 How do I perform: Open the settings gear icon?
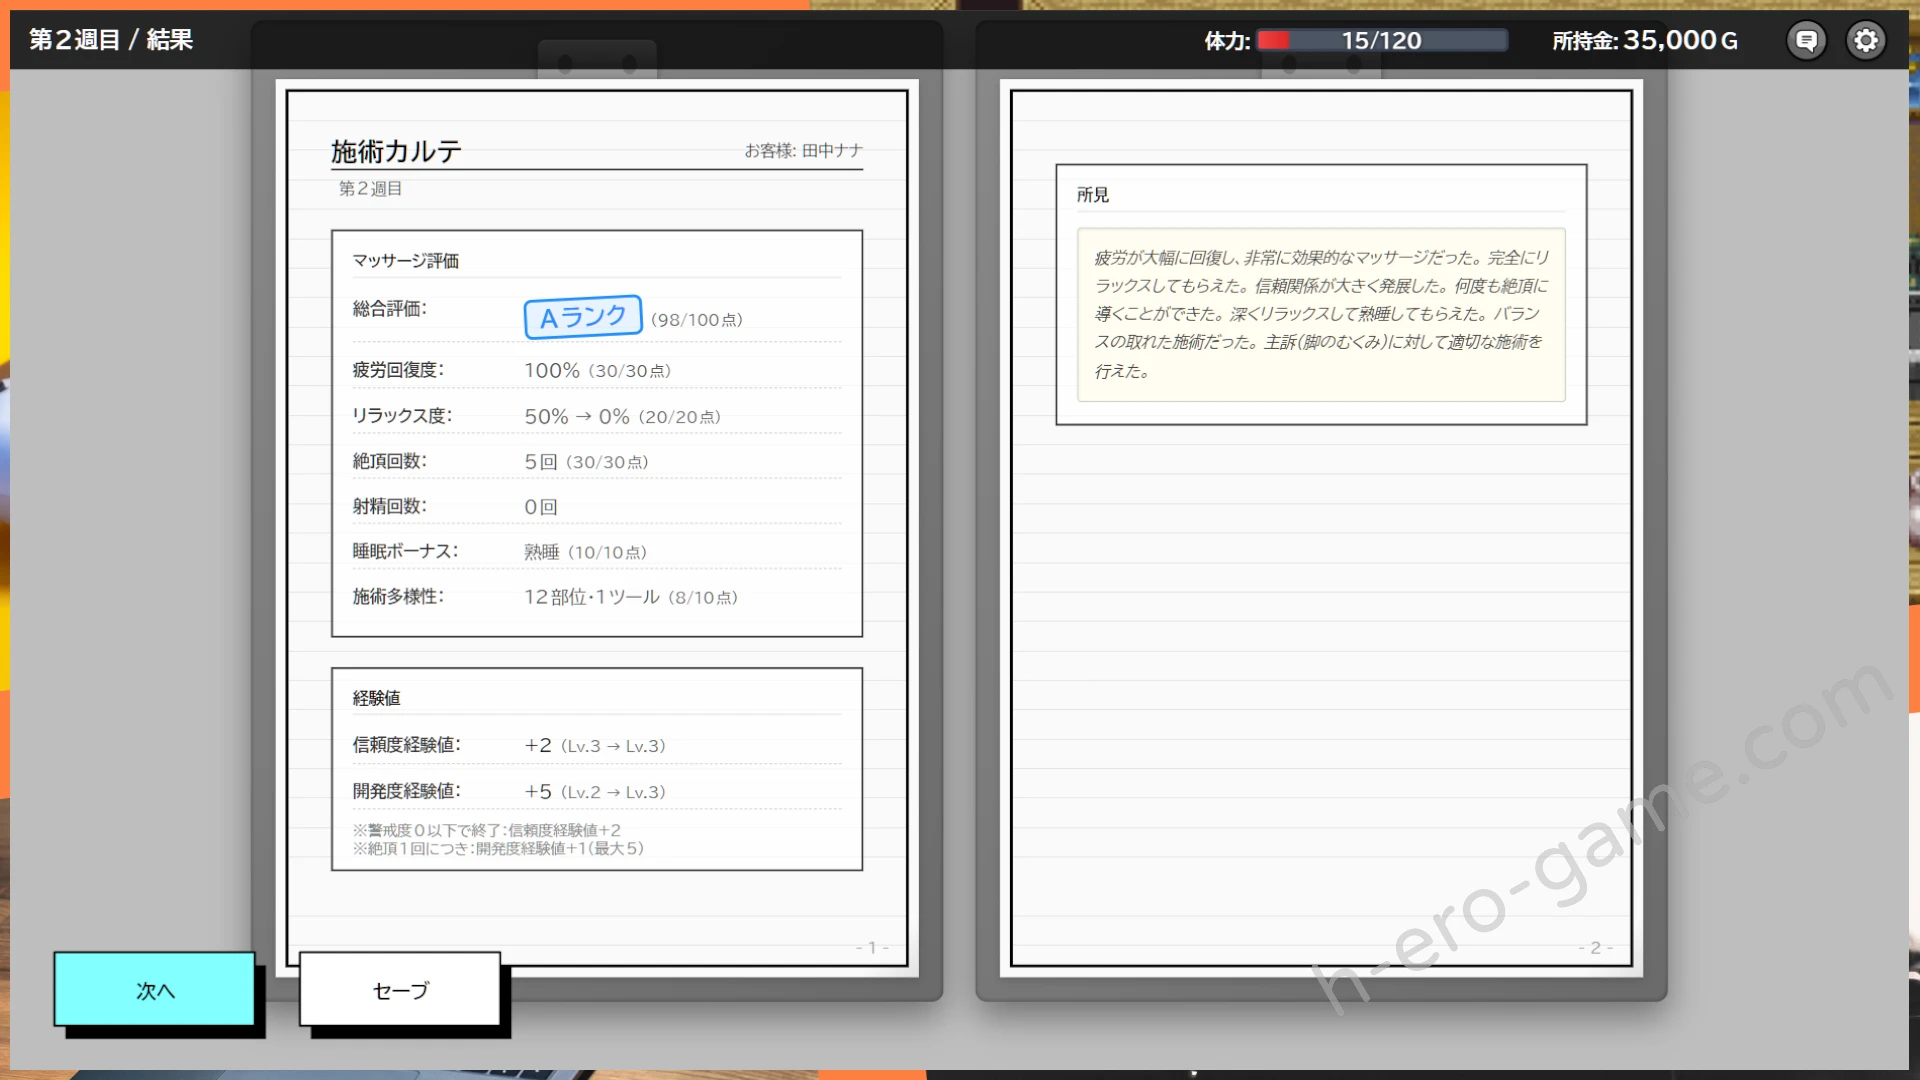coord(1865,40)
